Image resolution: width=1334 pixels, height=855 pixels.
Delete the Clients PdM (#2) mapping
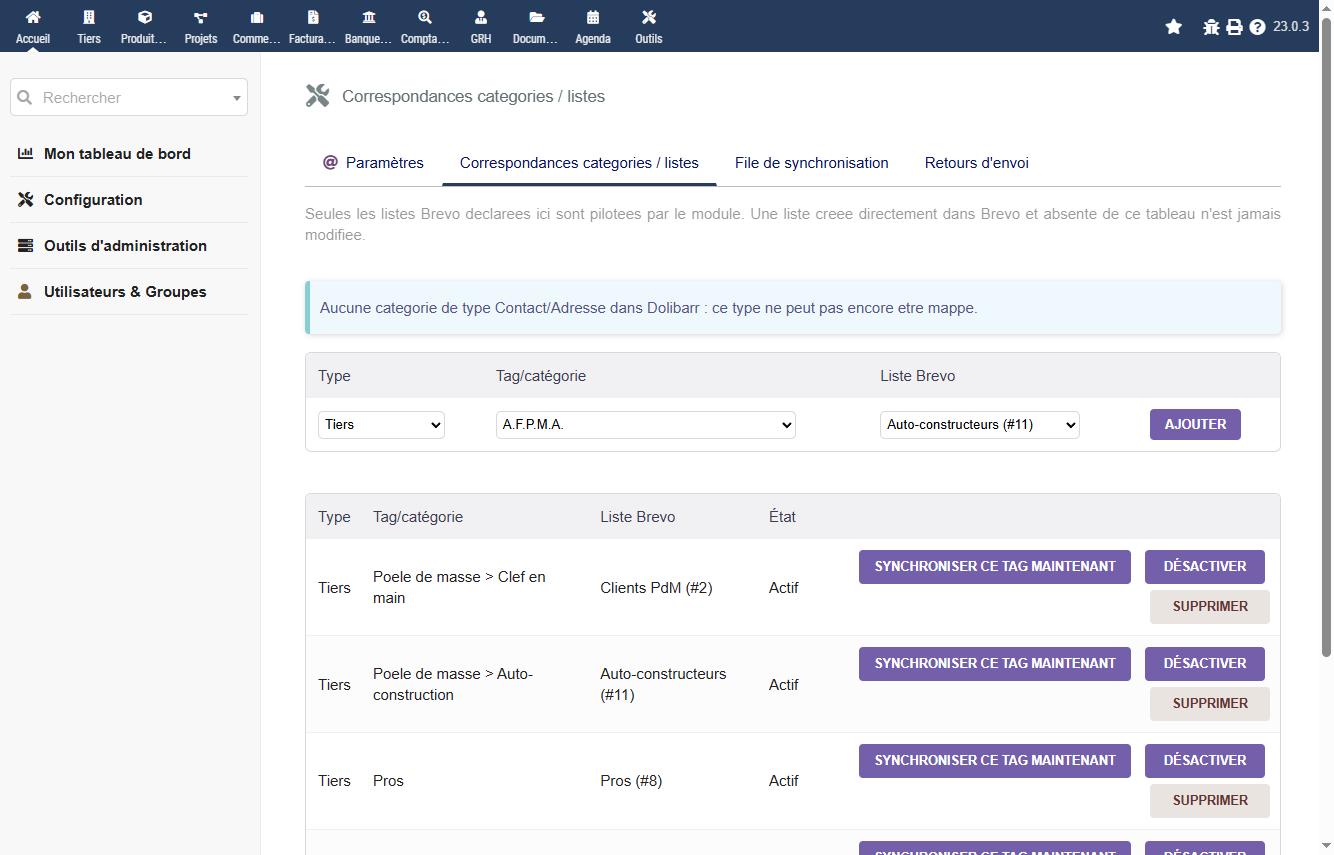[1210, 606]
